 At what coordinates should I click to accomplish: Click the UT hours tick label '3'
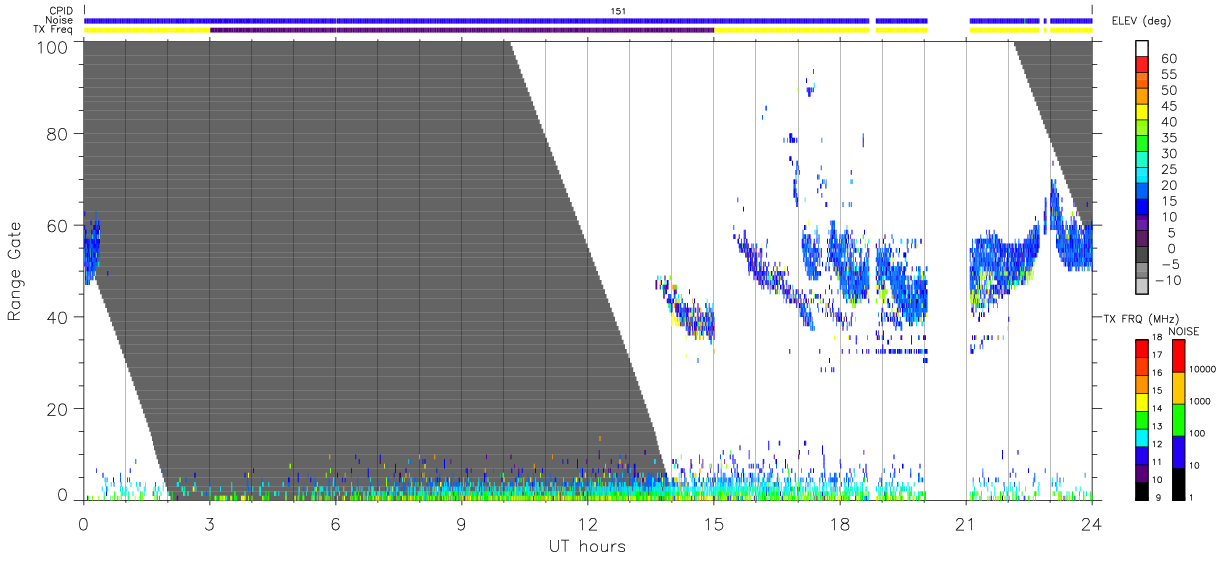coord(209,522)
